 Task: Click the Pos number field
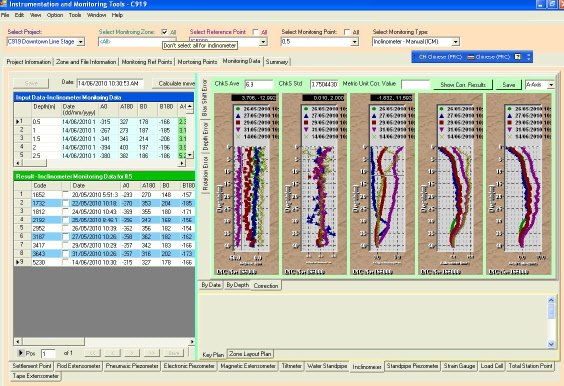48,354
